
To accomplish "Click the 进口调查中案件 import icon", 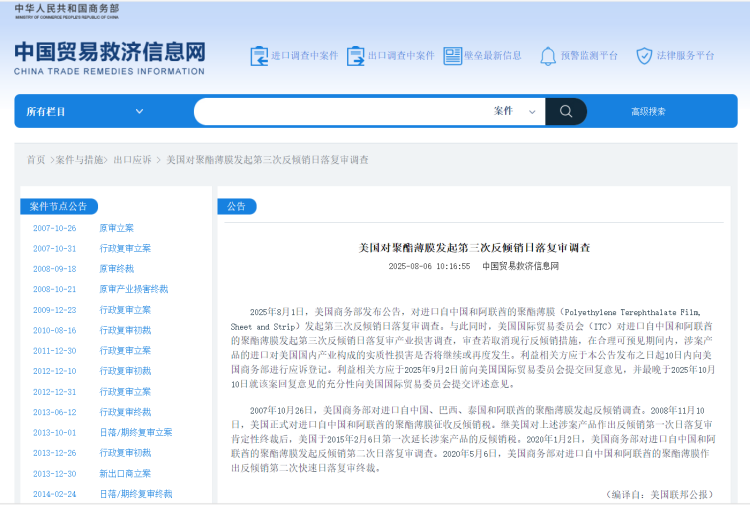I will (259, 56).
